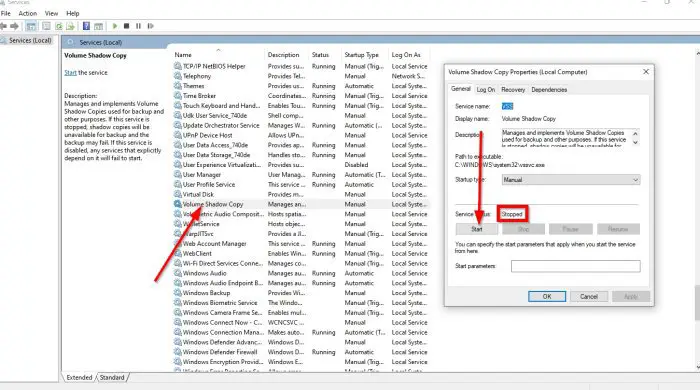Click the Forward arrow in the toolbar
This screenshot has height=390, width=700.
click(x=14, y=26)
